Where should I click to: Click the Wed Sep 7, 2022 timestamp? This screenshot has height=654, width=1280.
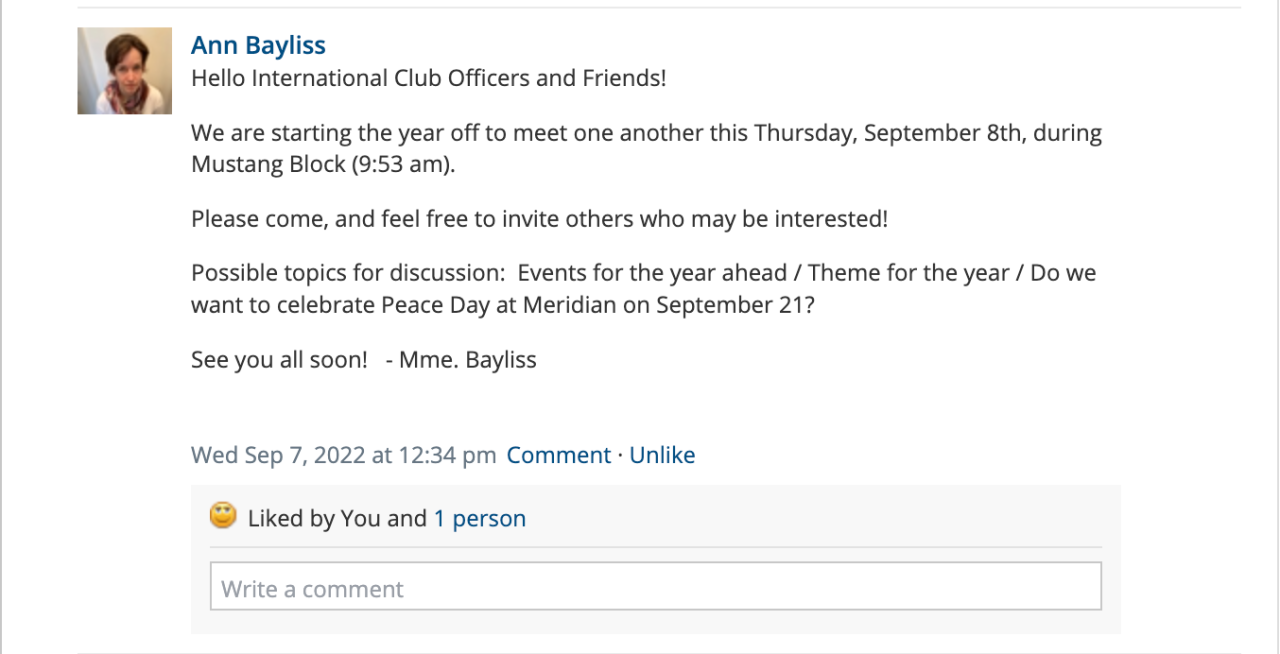click(343, 455)
